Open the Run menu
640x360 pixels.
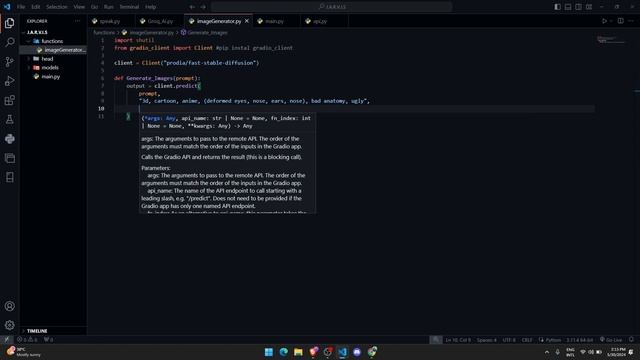point(109,7)
